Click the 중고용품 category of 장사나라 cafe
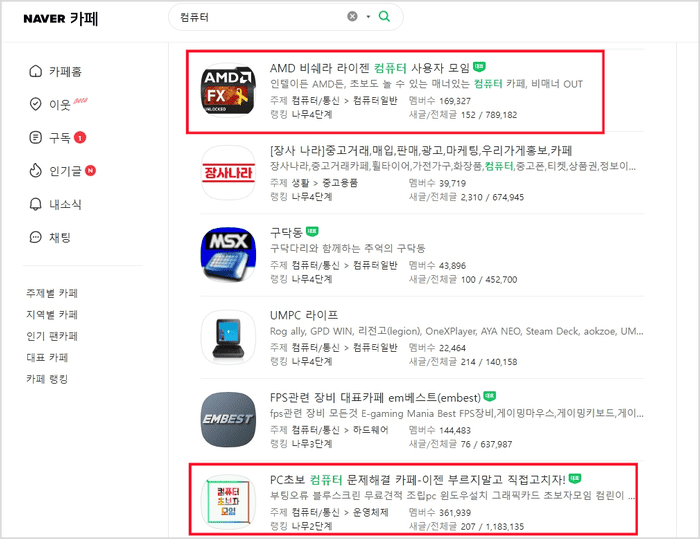This screenshot has height=539, width=700. (340, 183)
